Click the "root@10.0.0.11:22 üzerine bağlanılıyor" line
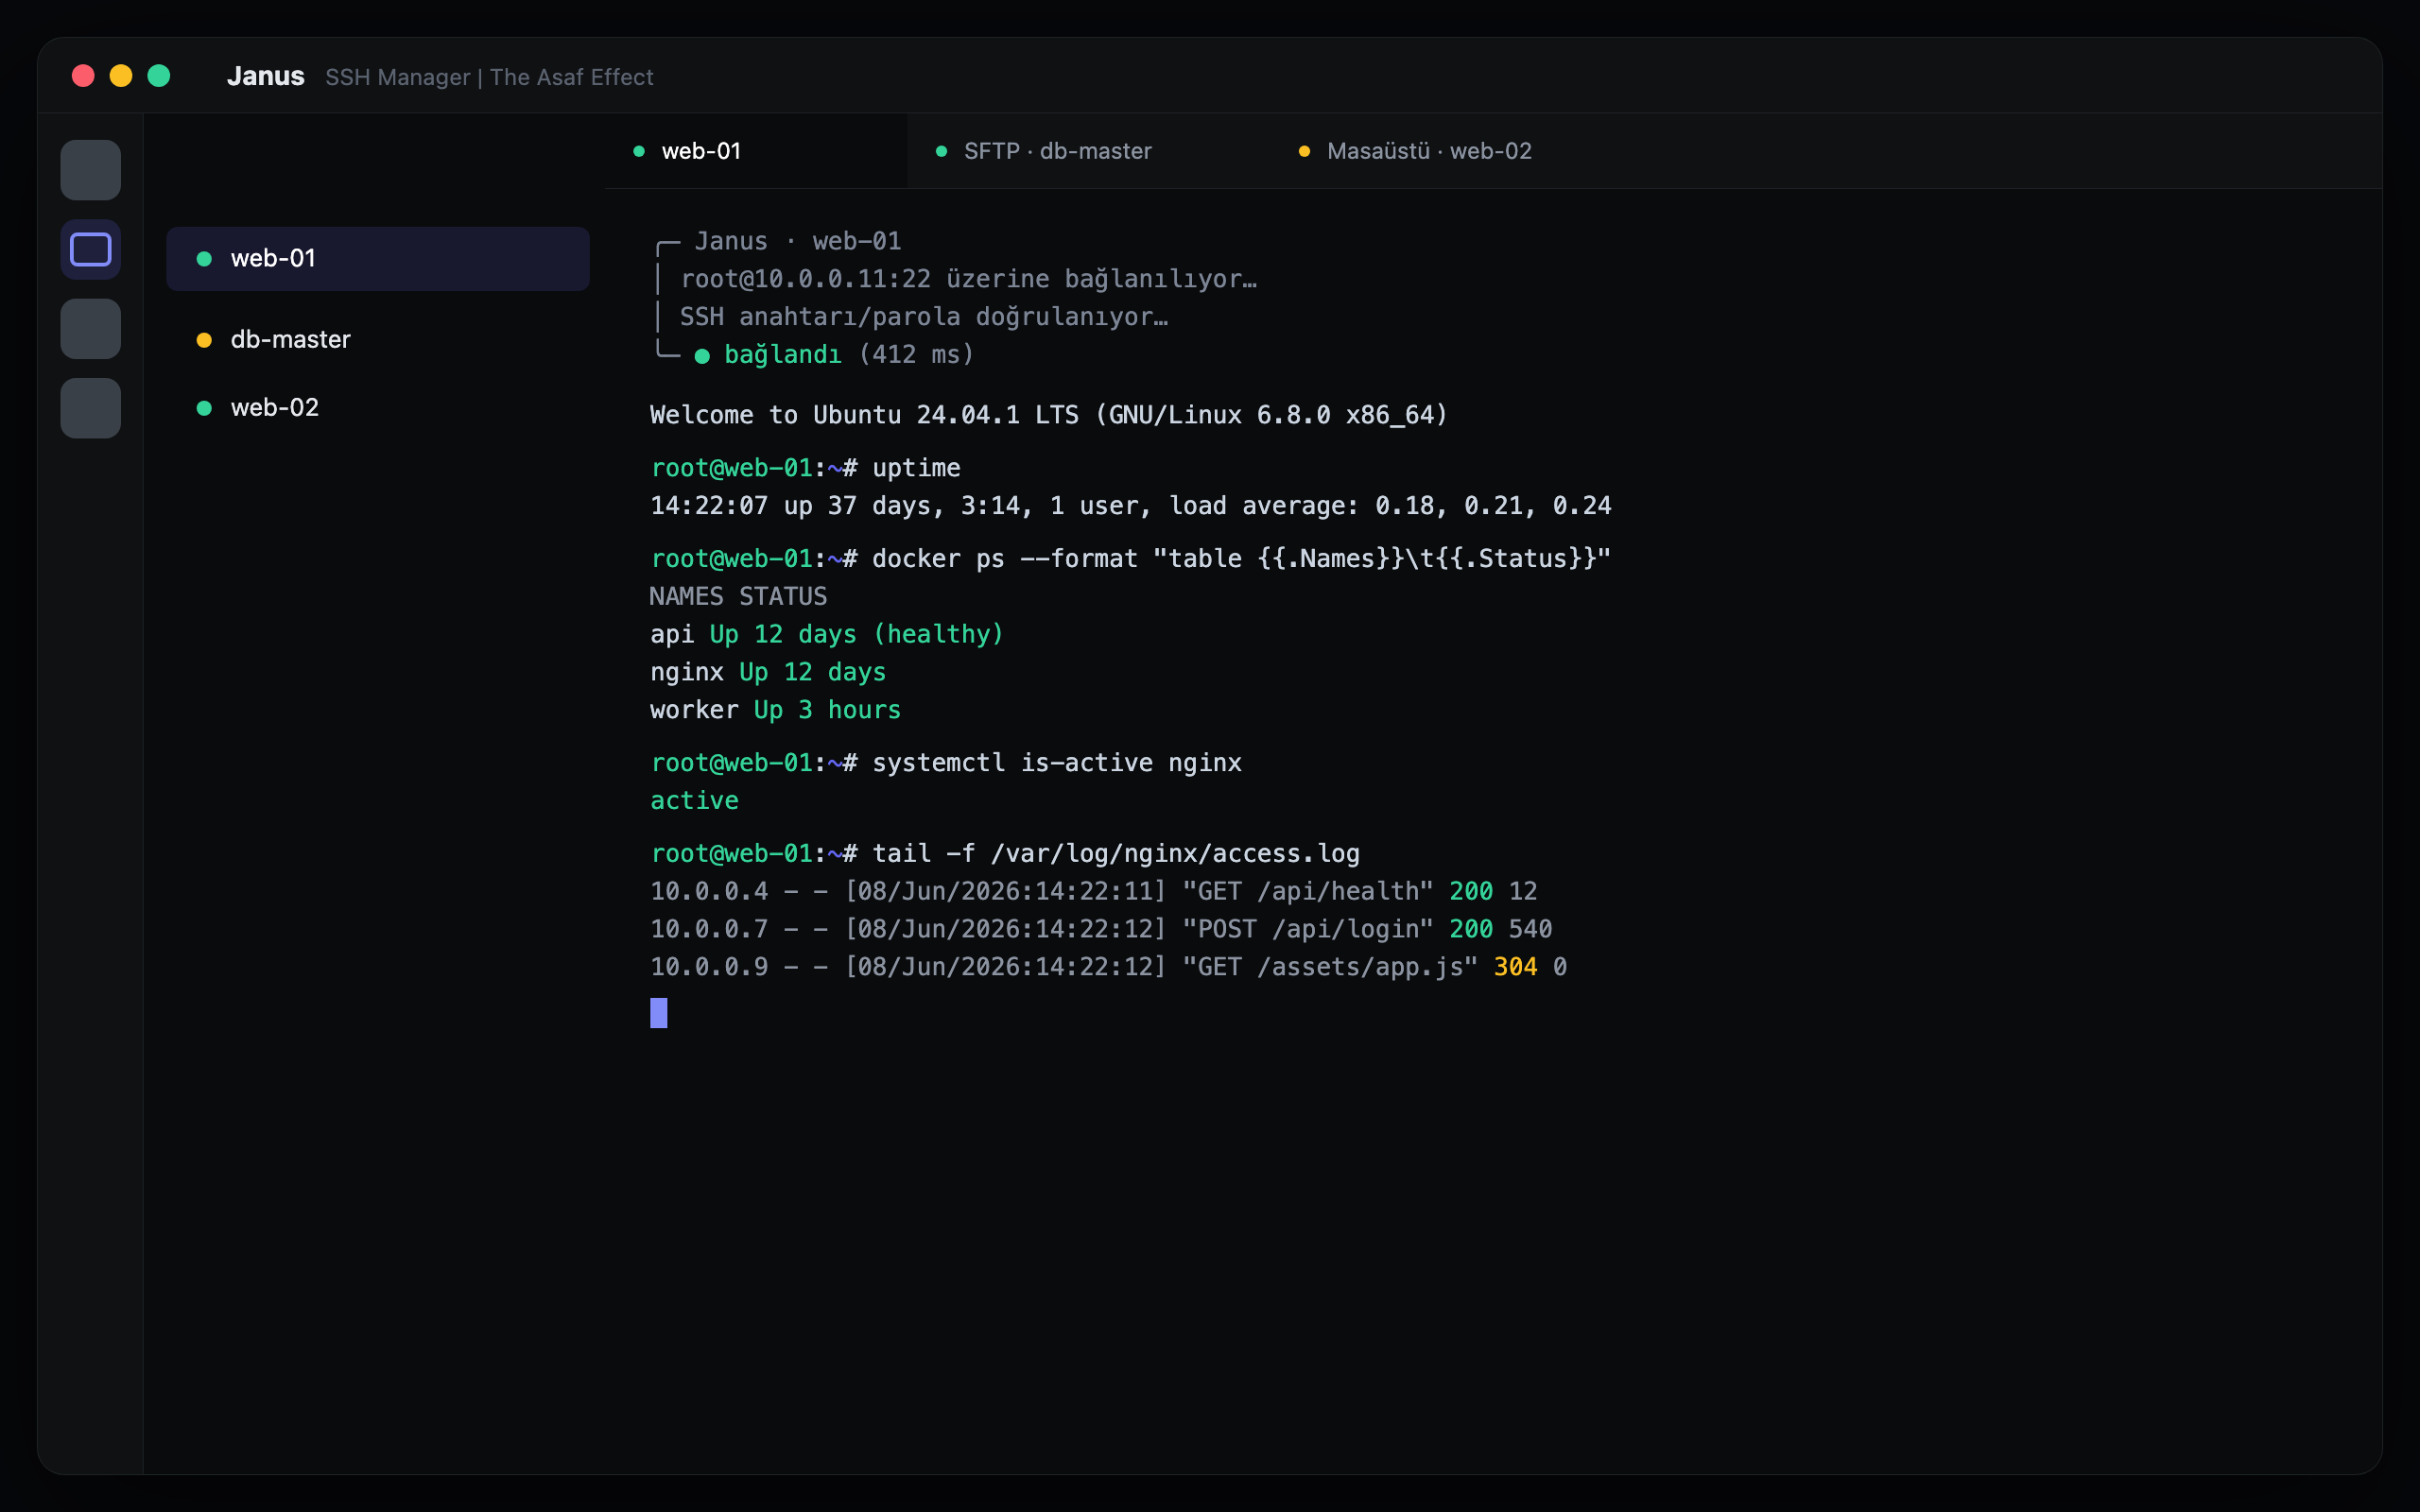 [968, 279]
